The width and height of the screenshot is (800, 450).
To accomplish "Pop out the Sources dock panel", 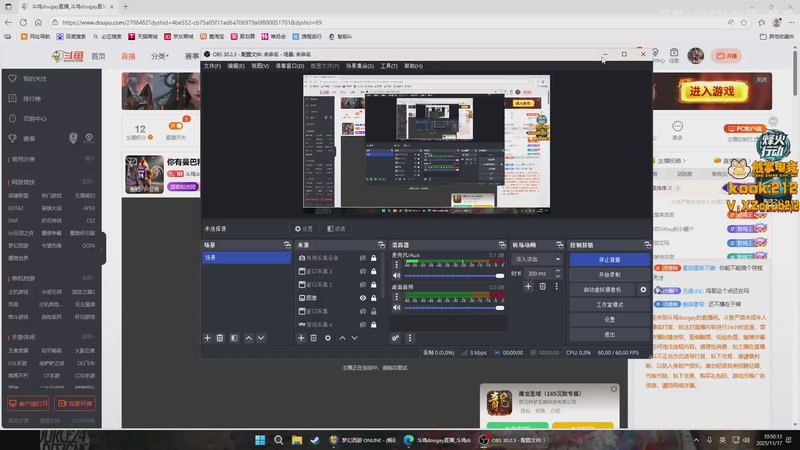I will click(381, 245).
